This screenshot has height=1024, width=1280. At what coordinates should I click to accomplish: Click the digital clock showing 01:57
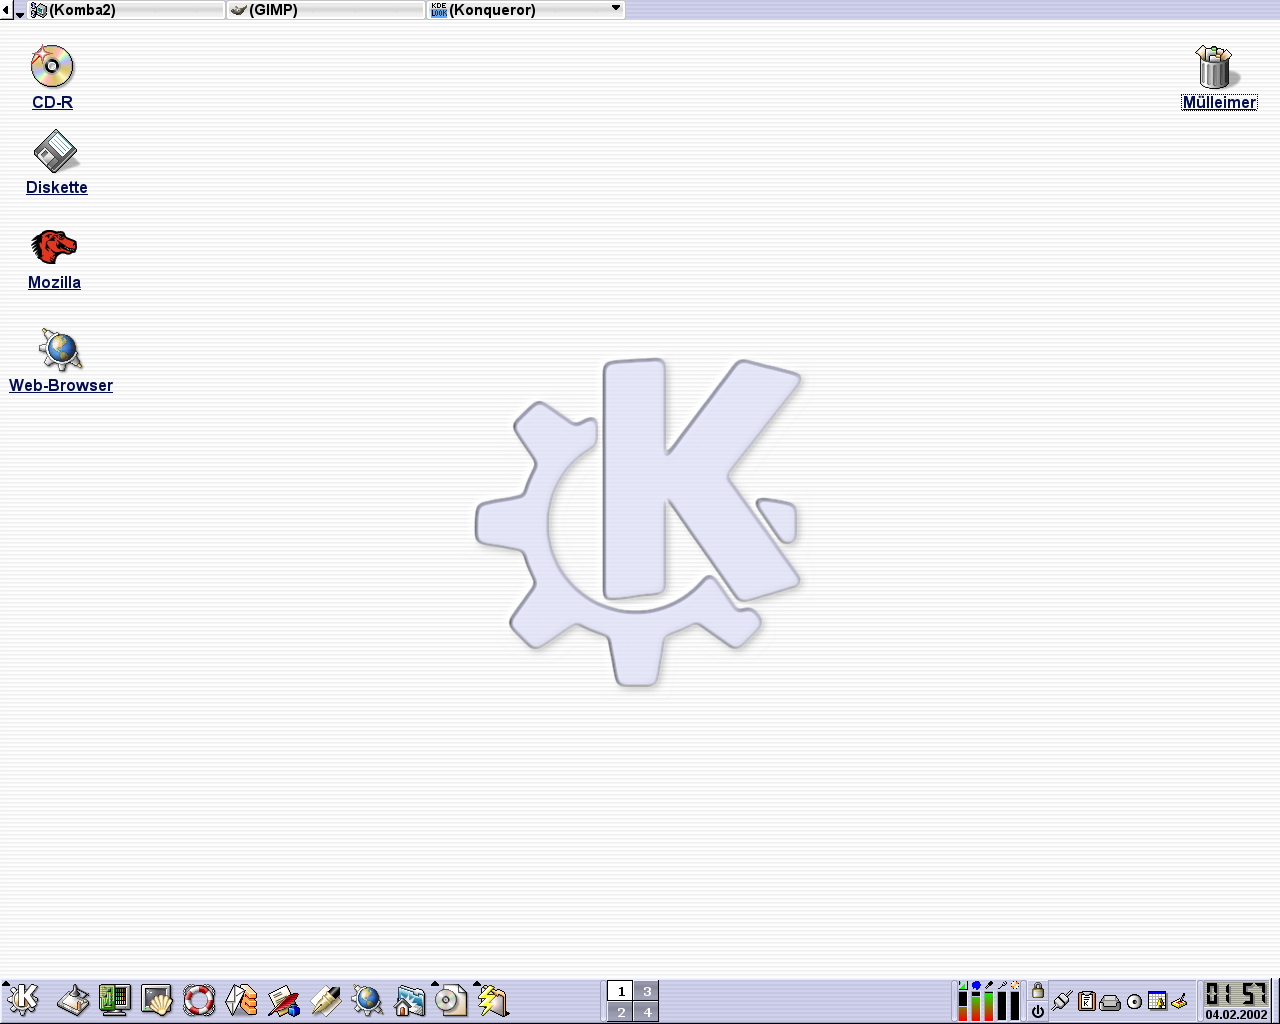click(x=1236, y=994)
